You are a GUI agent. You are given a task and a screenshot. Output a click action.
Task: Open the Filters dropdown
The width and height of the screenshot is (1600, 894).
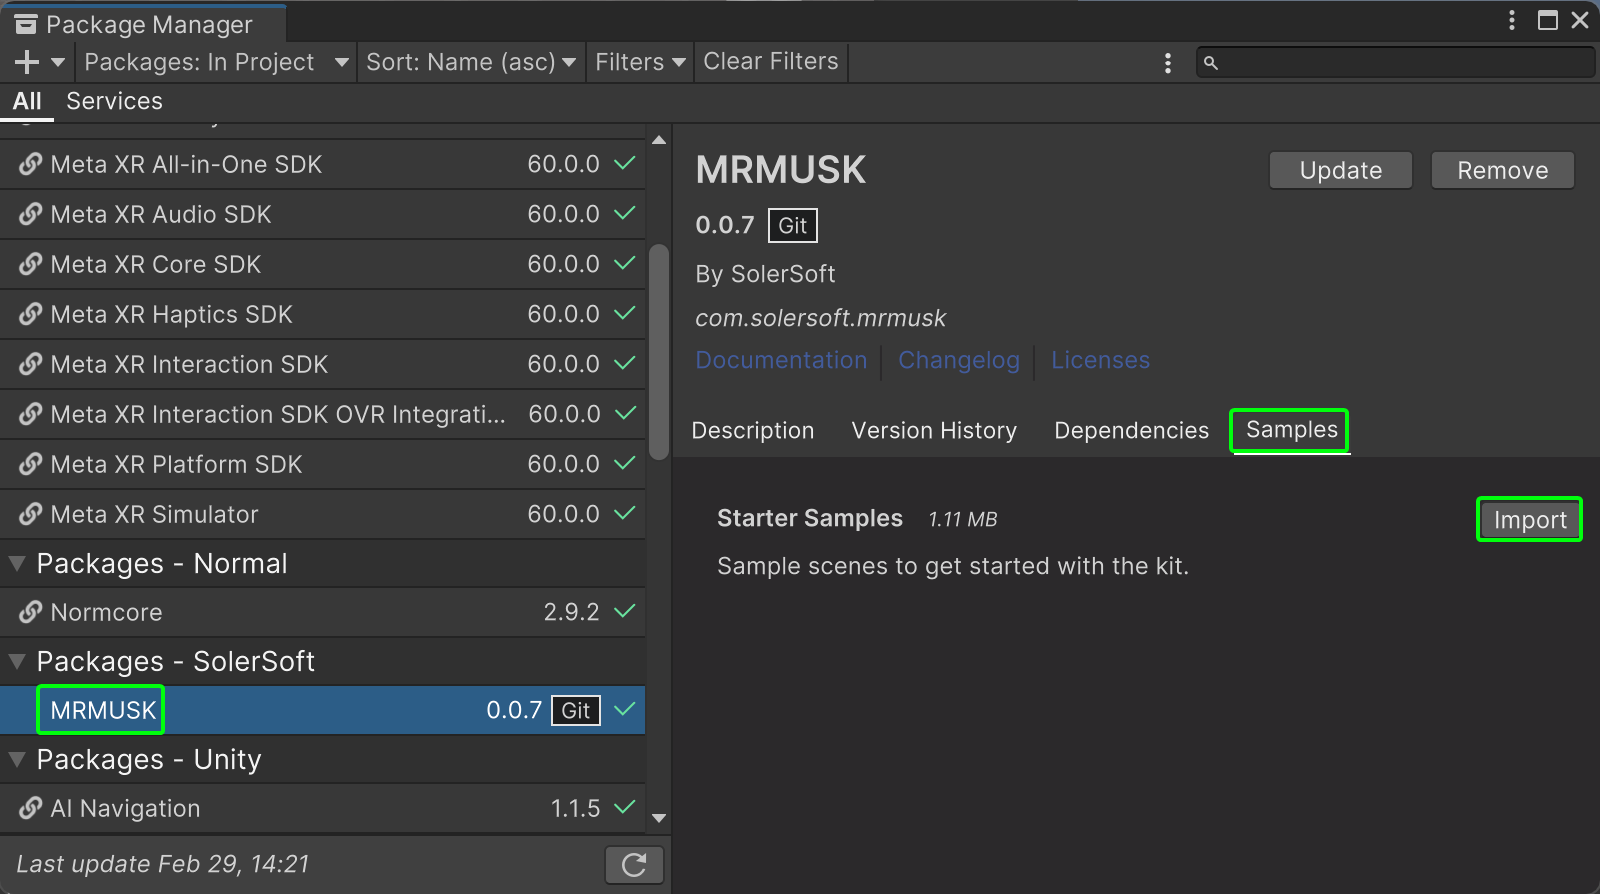click(640, 62)
